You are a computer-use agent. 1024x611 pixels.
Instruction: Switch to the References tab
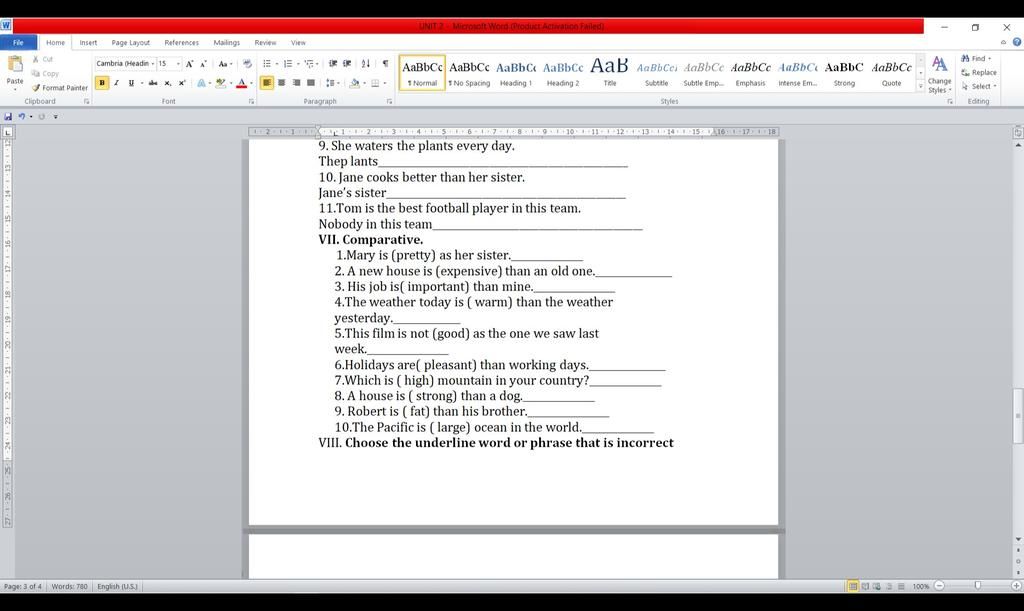point(182,42)
